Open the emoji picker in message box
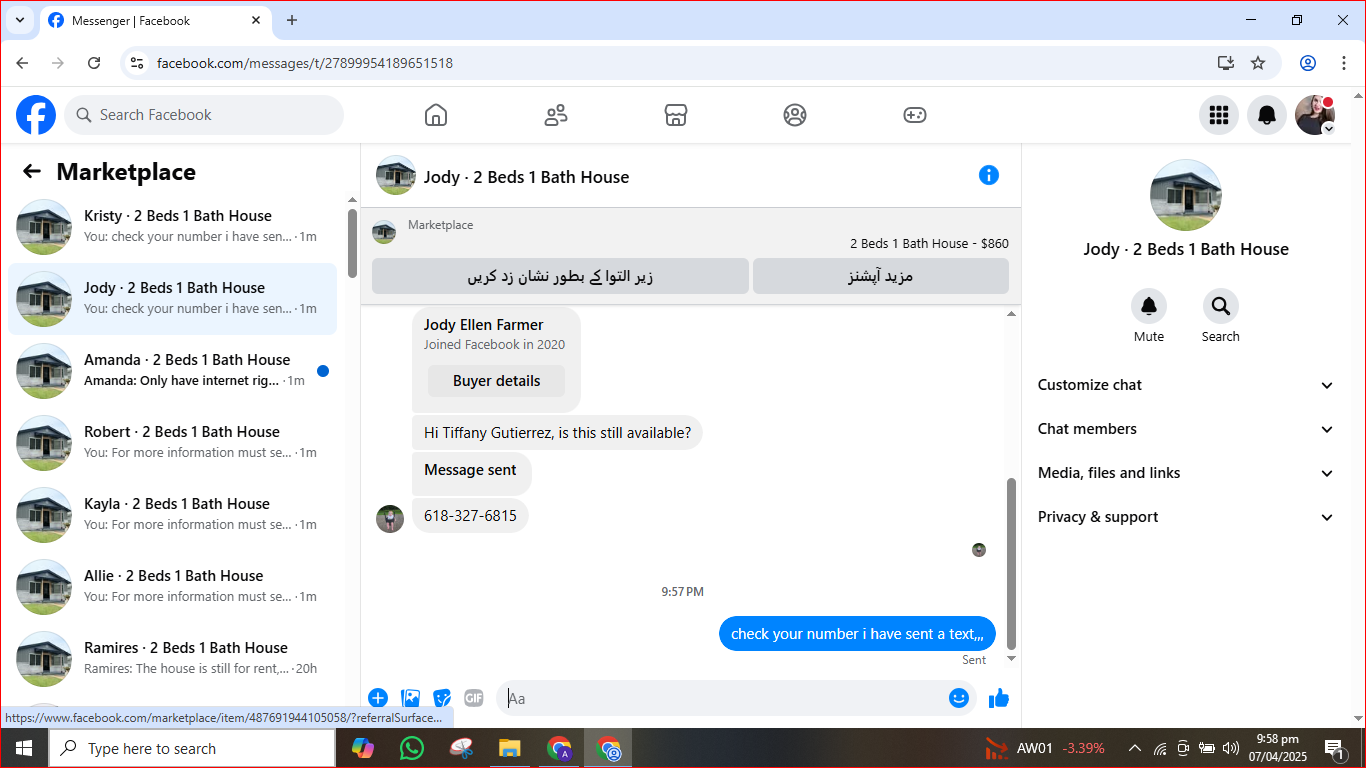The width and height of the screenshot is (1366, 768). click(959, 698)
